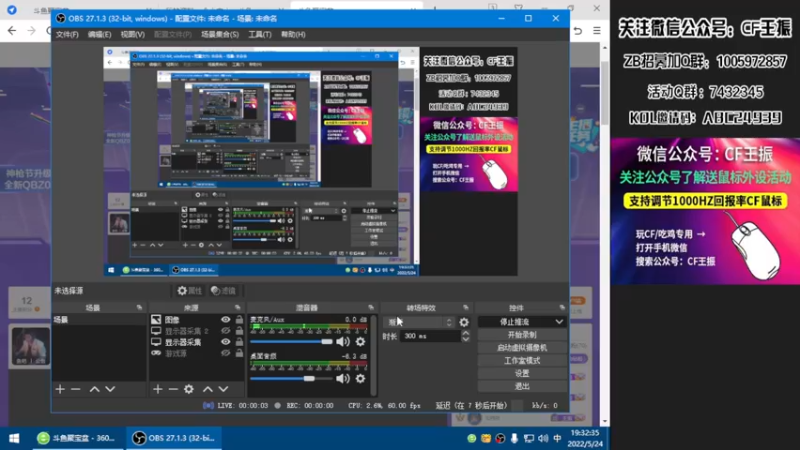800x450 pixels.
Task: Move scene down arrow icon
Action: point(110,389)
